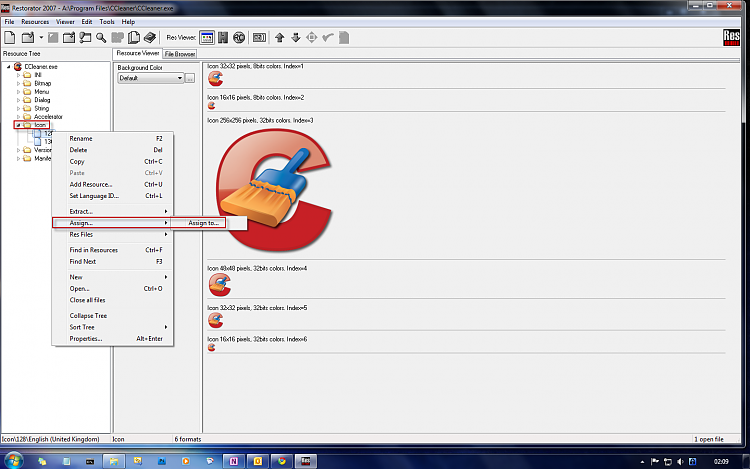Click the Save As toolbar icon
750x469 pixels.
coord(69,37)
